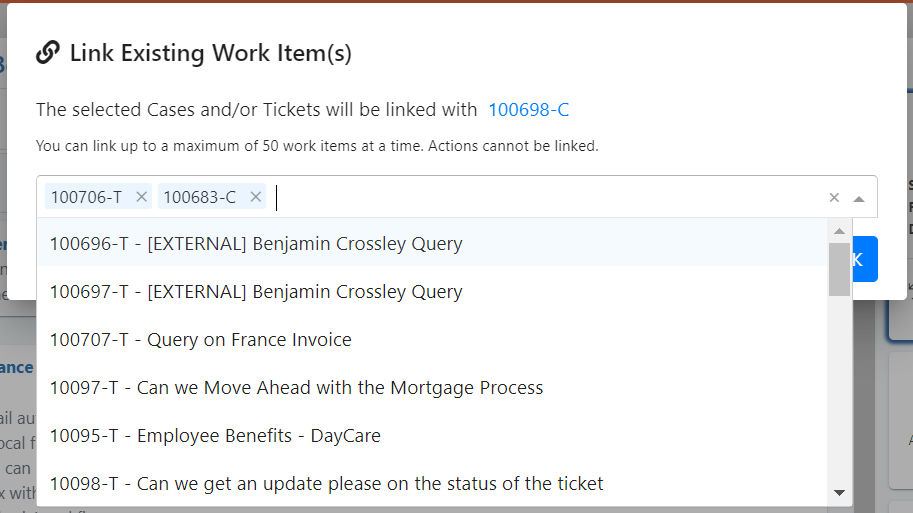Collapse the work item dropdown list
Viewport: 913px width, 513px height.
(858, 198)
